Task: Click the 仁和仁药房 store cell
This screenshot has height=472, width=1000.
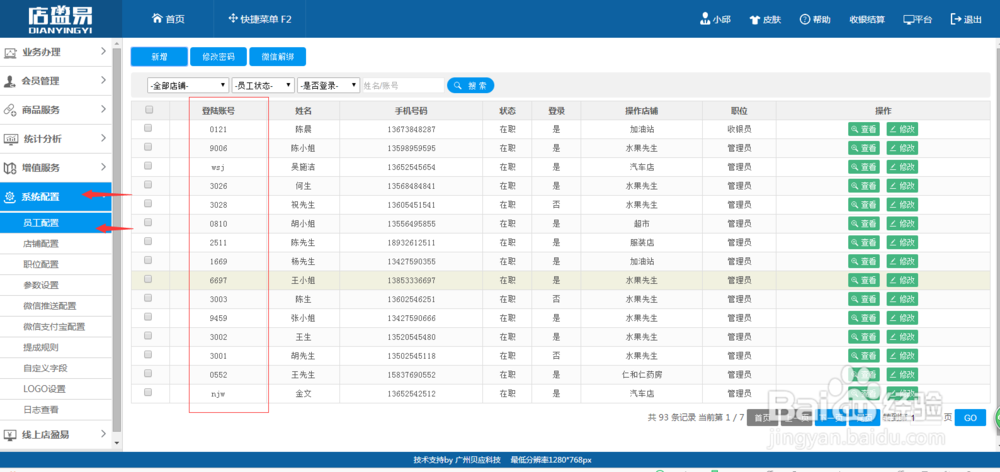Action: click(641, 374)
